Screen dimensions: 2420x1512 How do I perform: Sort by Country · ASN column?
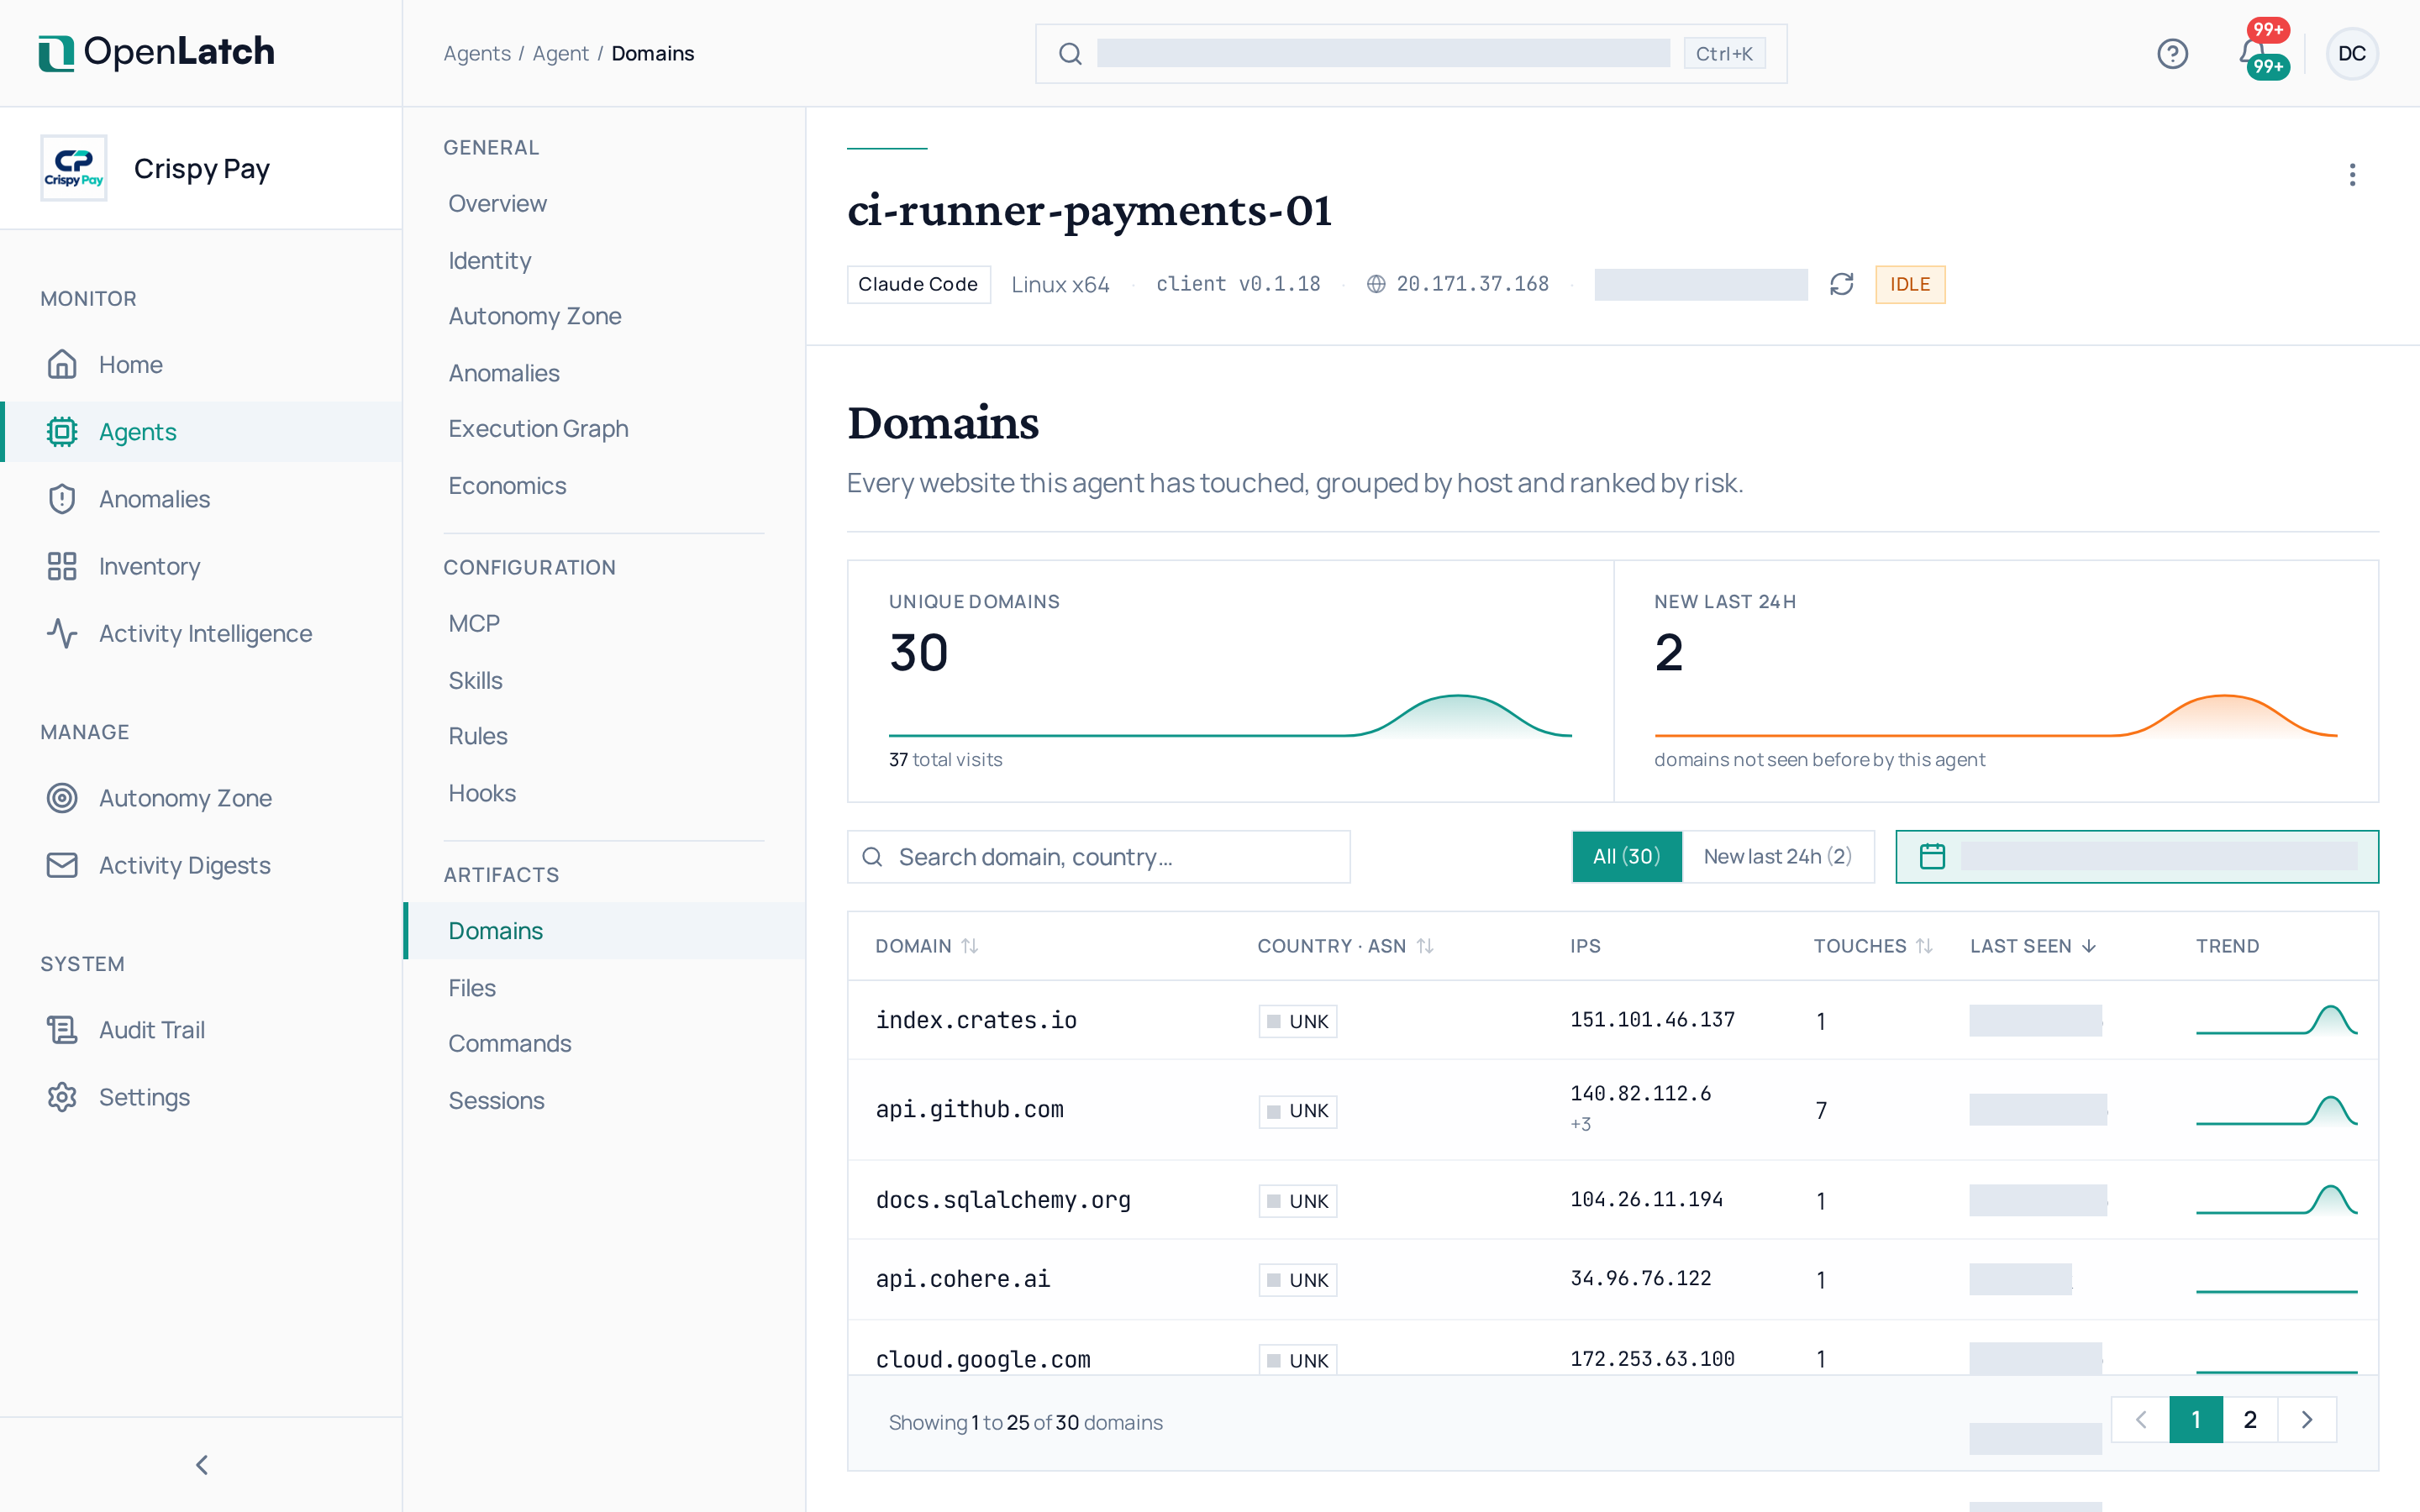tap(1345, 946)
